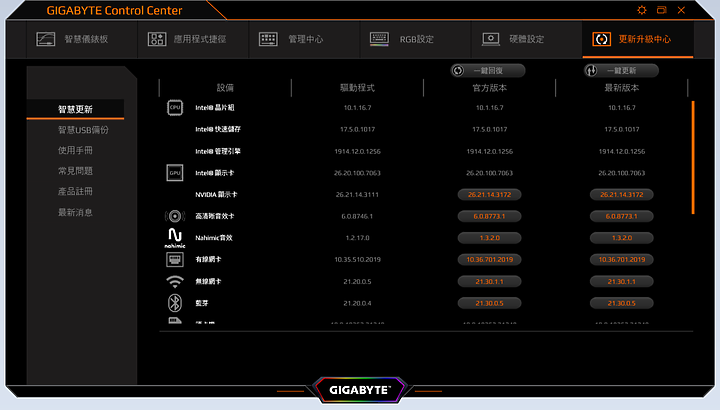Click GIGABYTE Control Center title text
This screenshot has height=410, width=720.
point(114,11)
